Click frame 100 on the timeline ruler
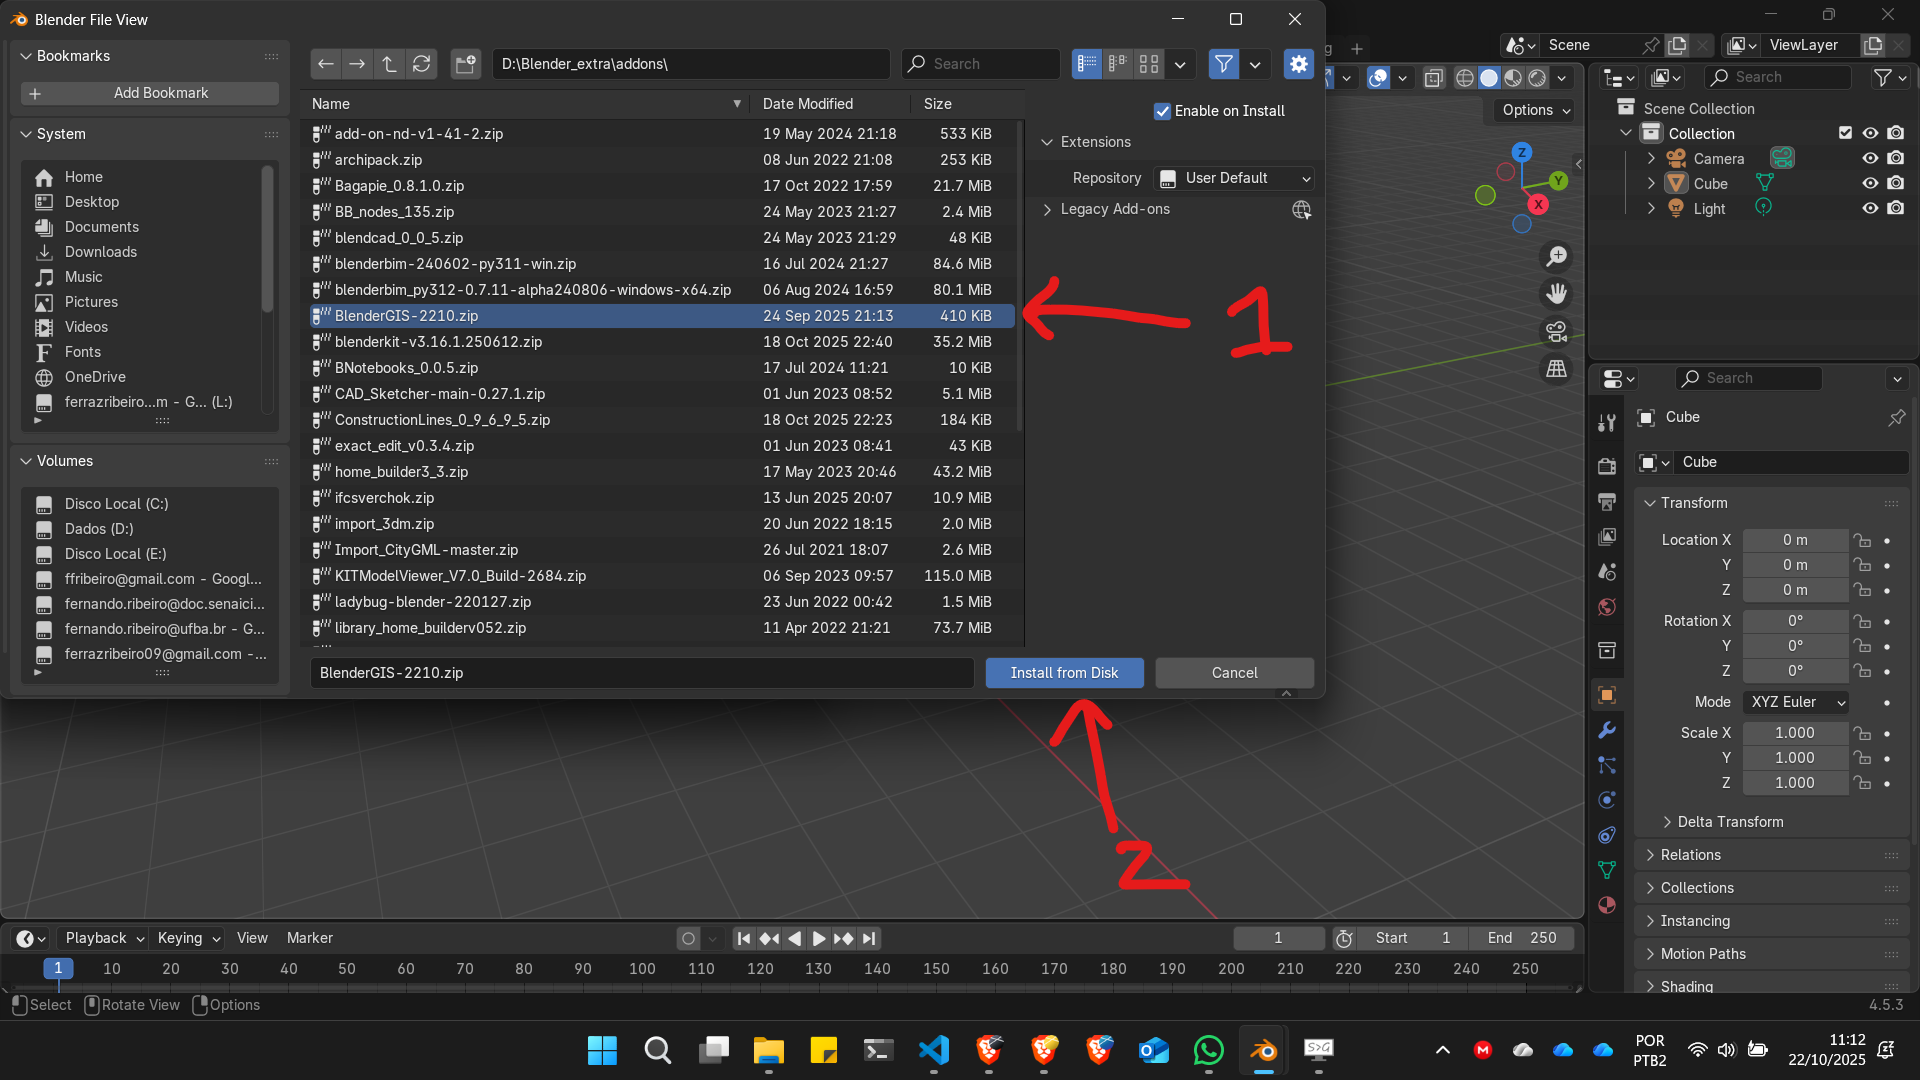 642,968
